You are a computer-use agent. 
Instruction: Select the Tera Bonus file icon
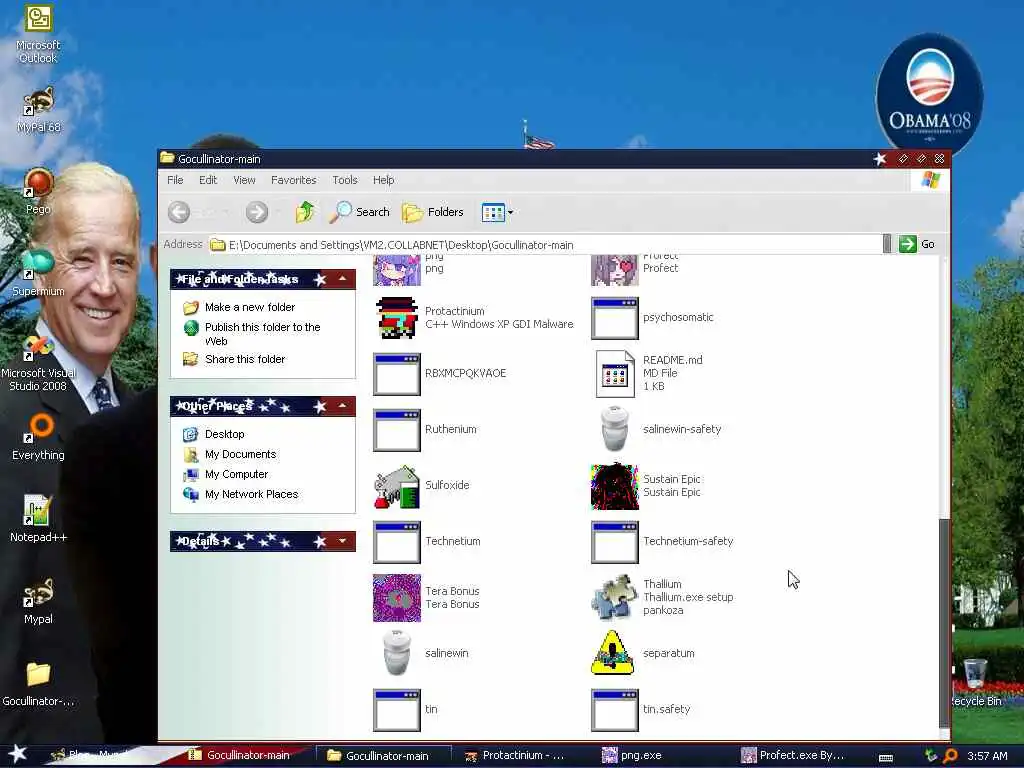click(x=396, y=598)
